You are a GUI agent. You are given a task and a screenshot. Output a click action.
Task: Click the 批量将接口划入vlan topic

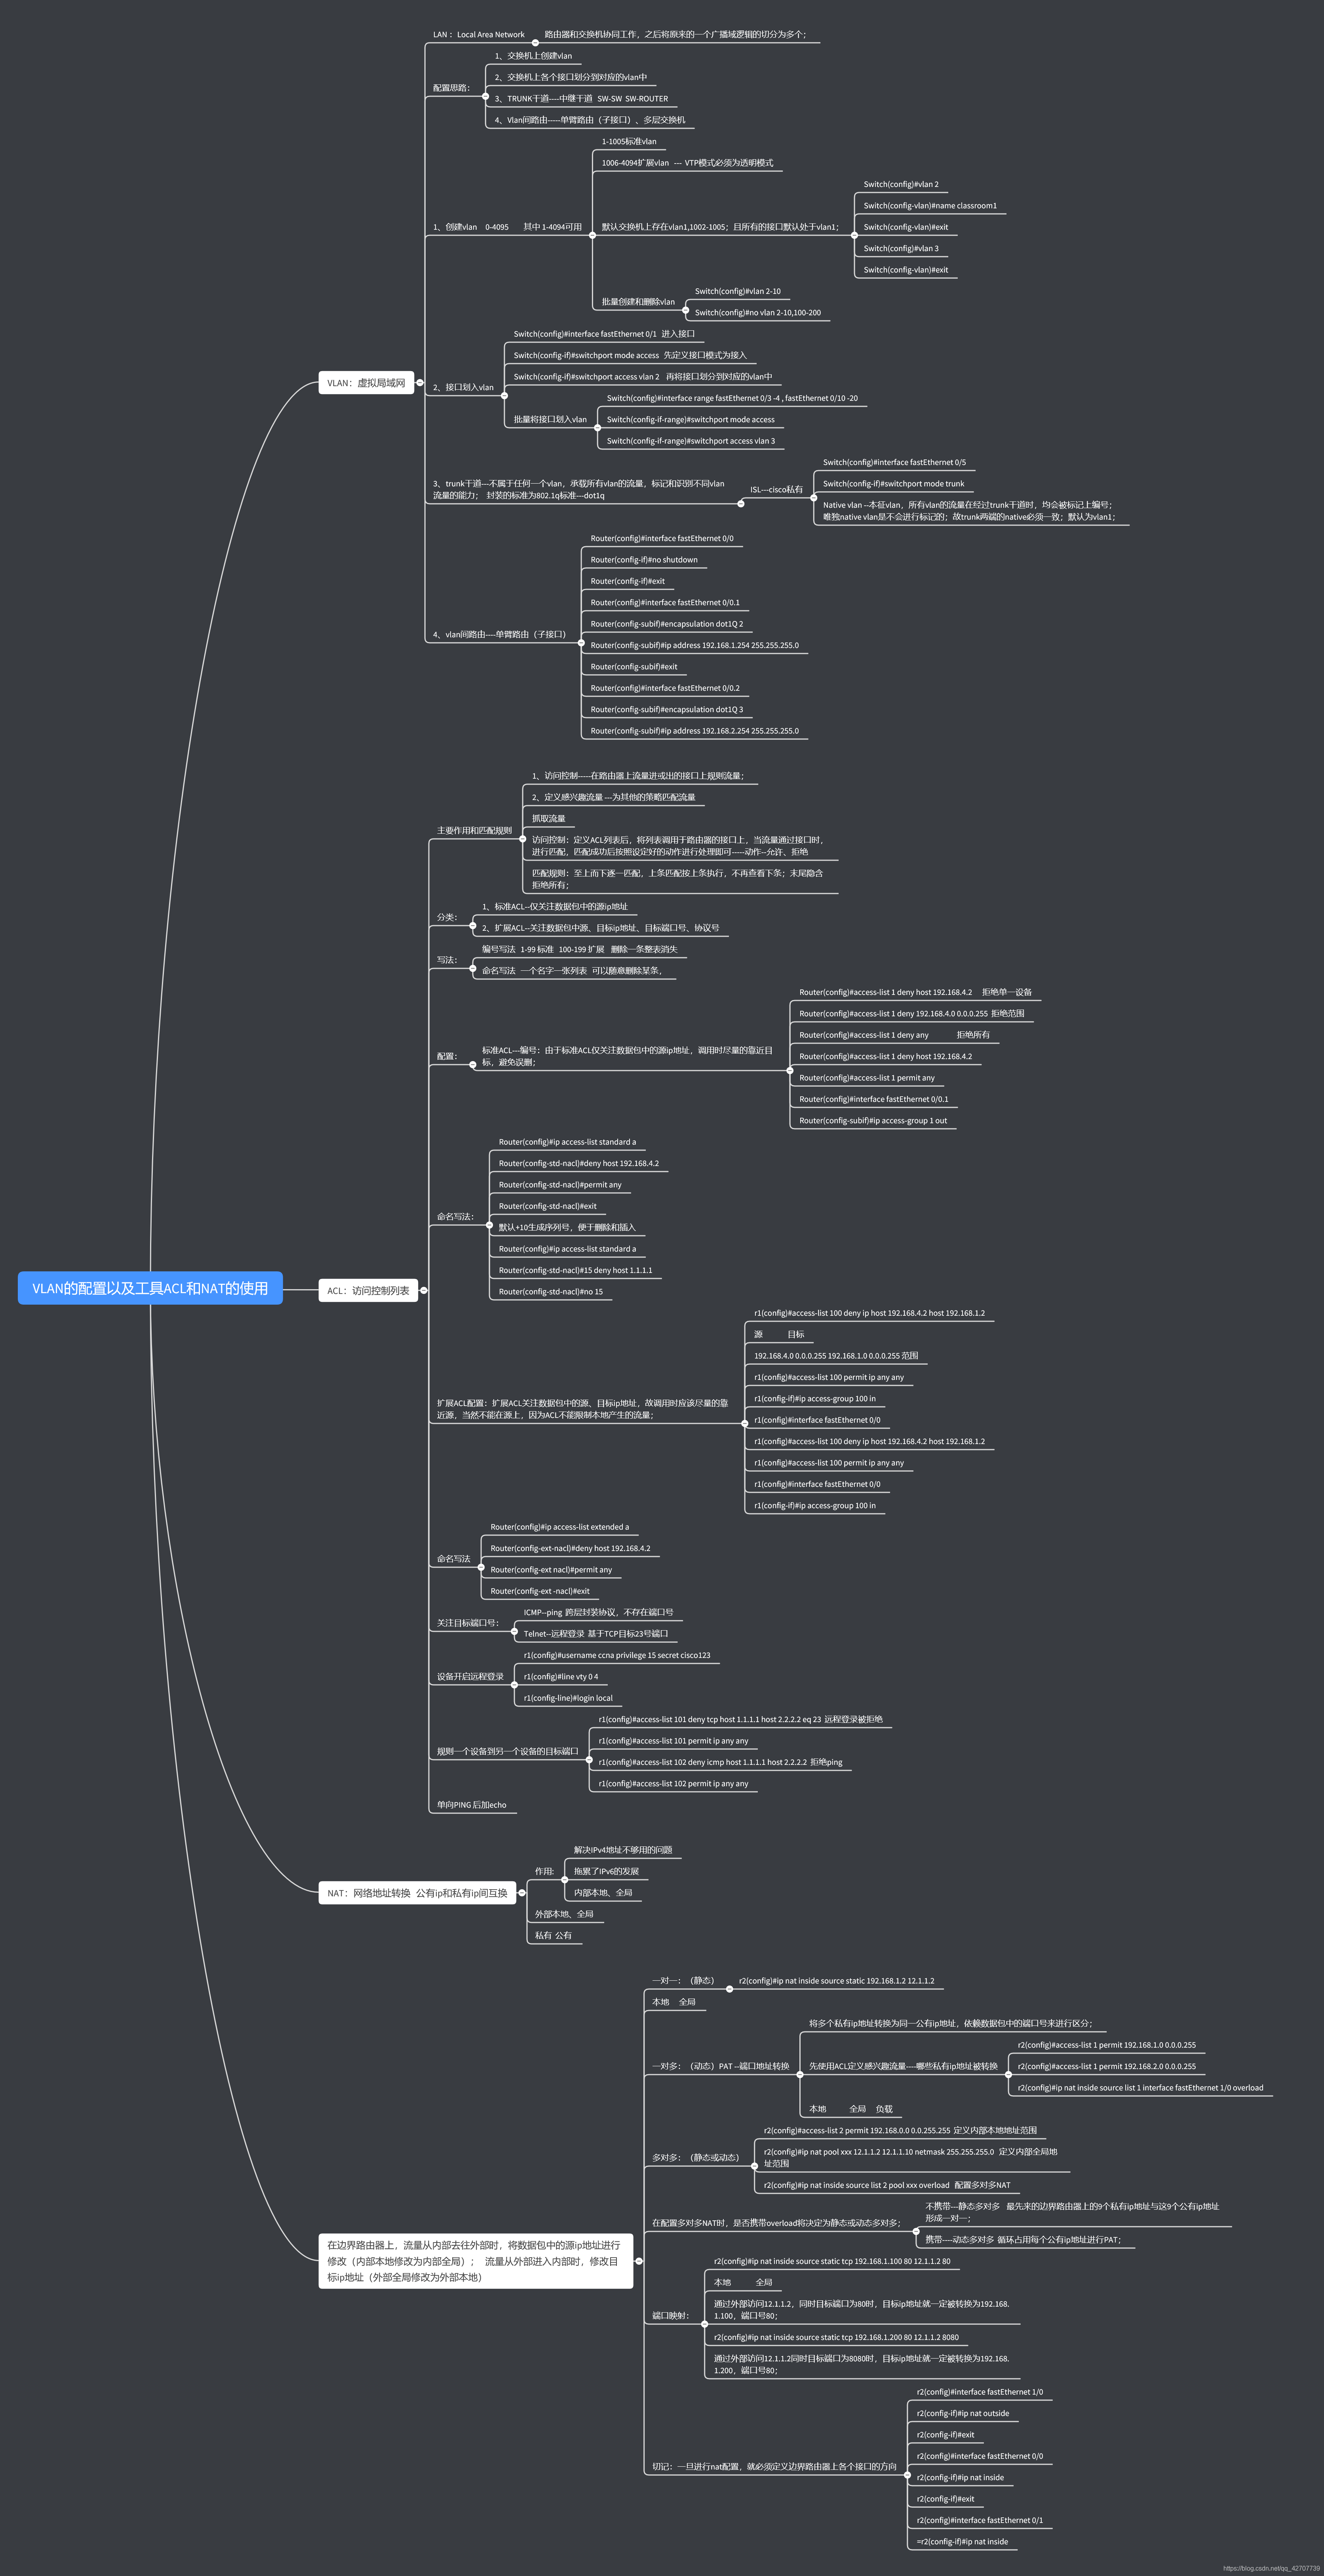coord(550,420)
